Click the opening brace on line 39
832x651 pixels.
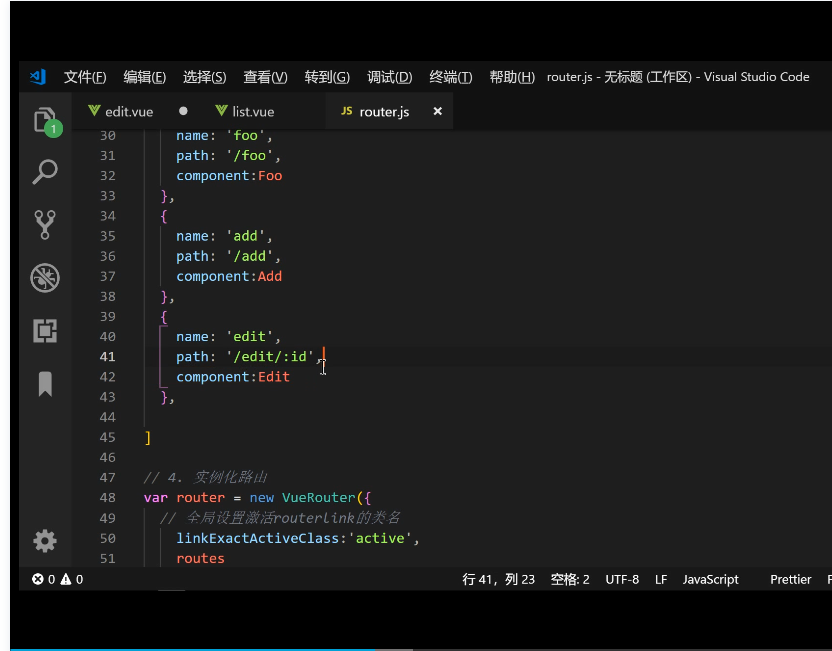tap(164, 317)
